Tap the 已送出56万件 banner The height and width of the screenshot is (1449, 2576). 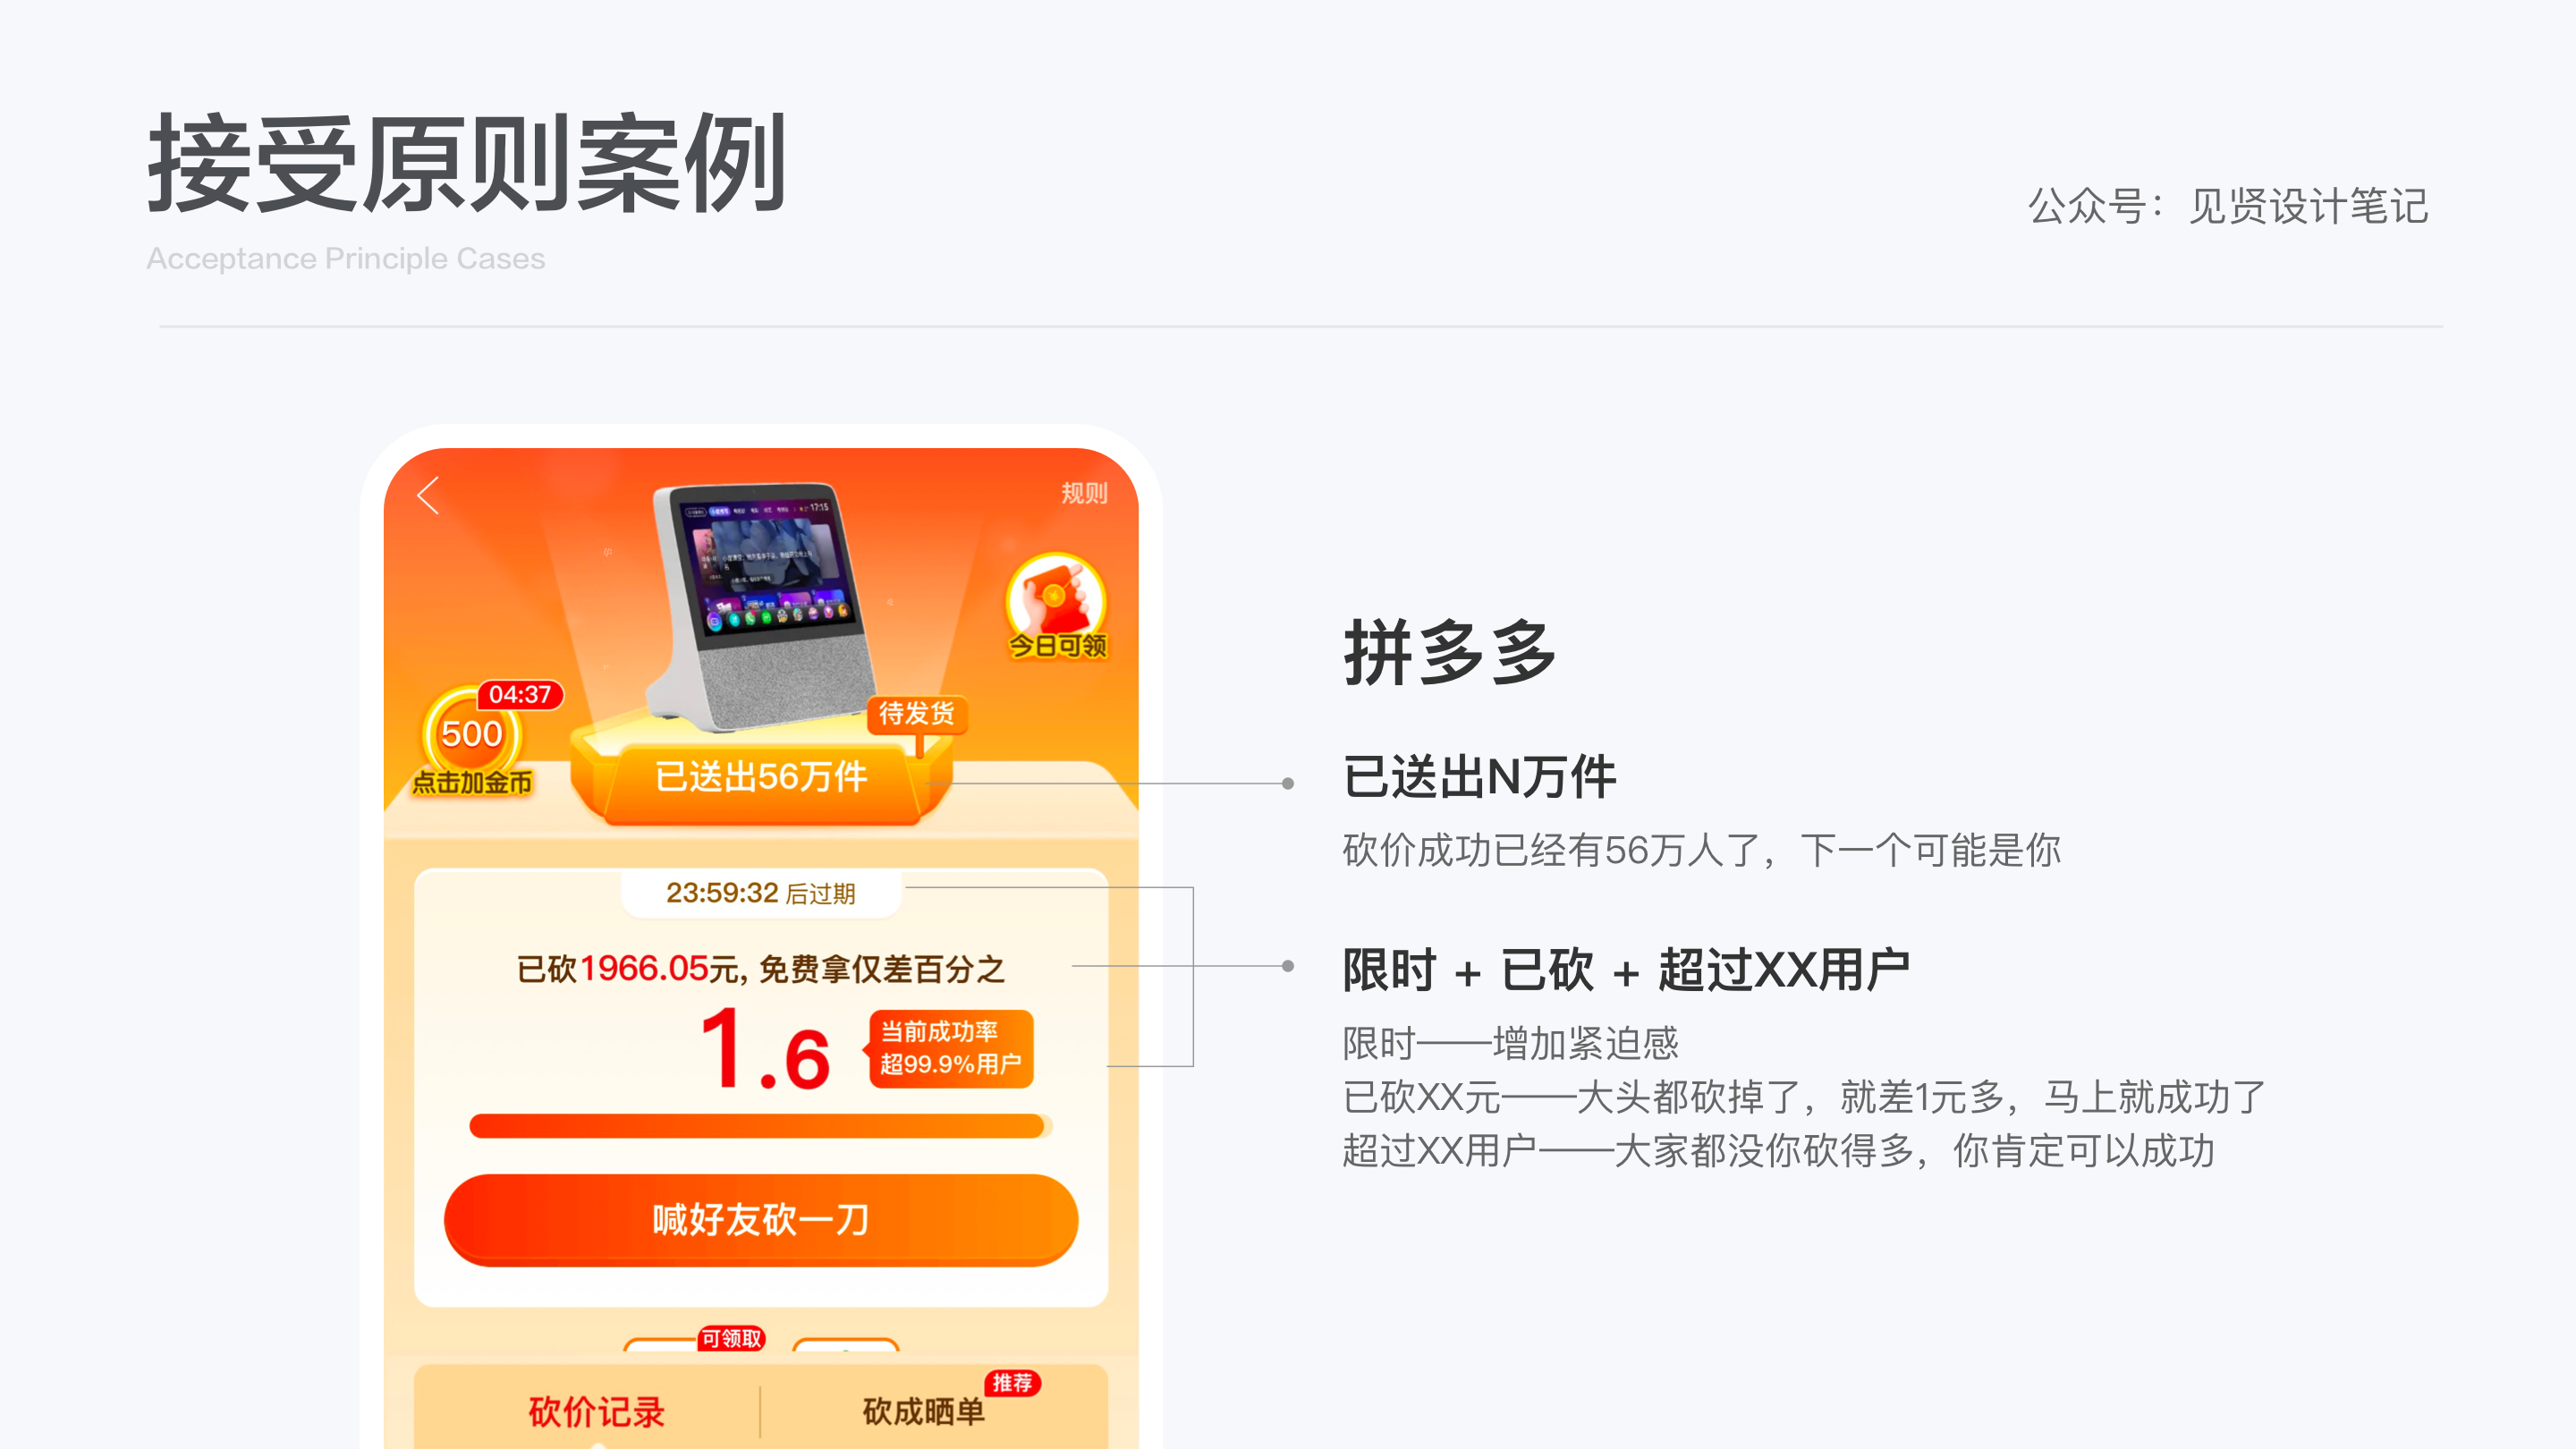pos(761,777)
